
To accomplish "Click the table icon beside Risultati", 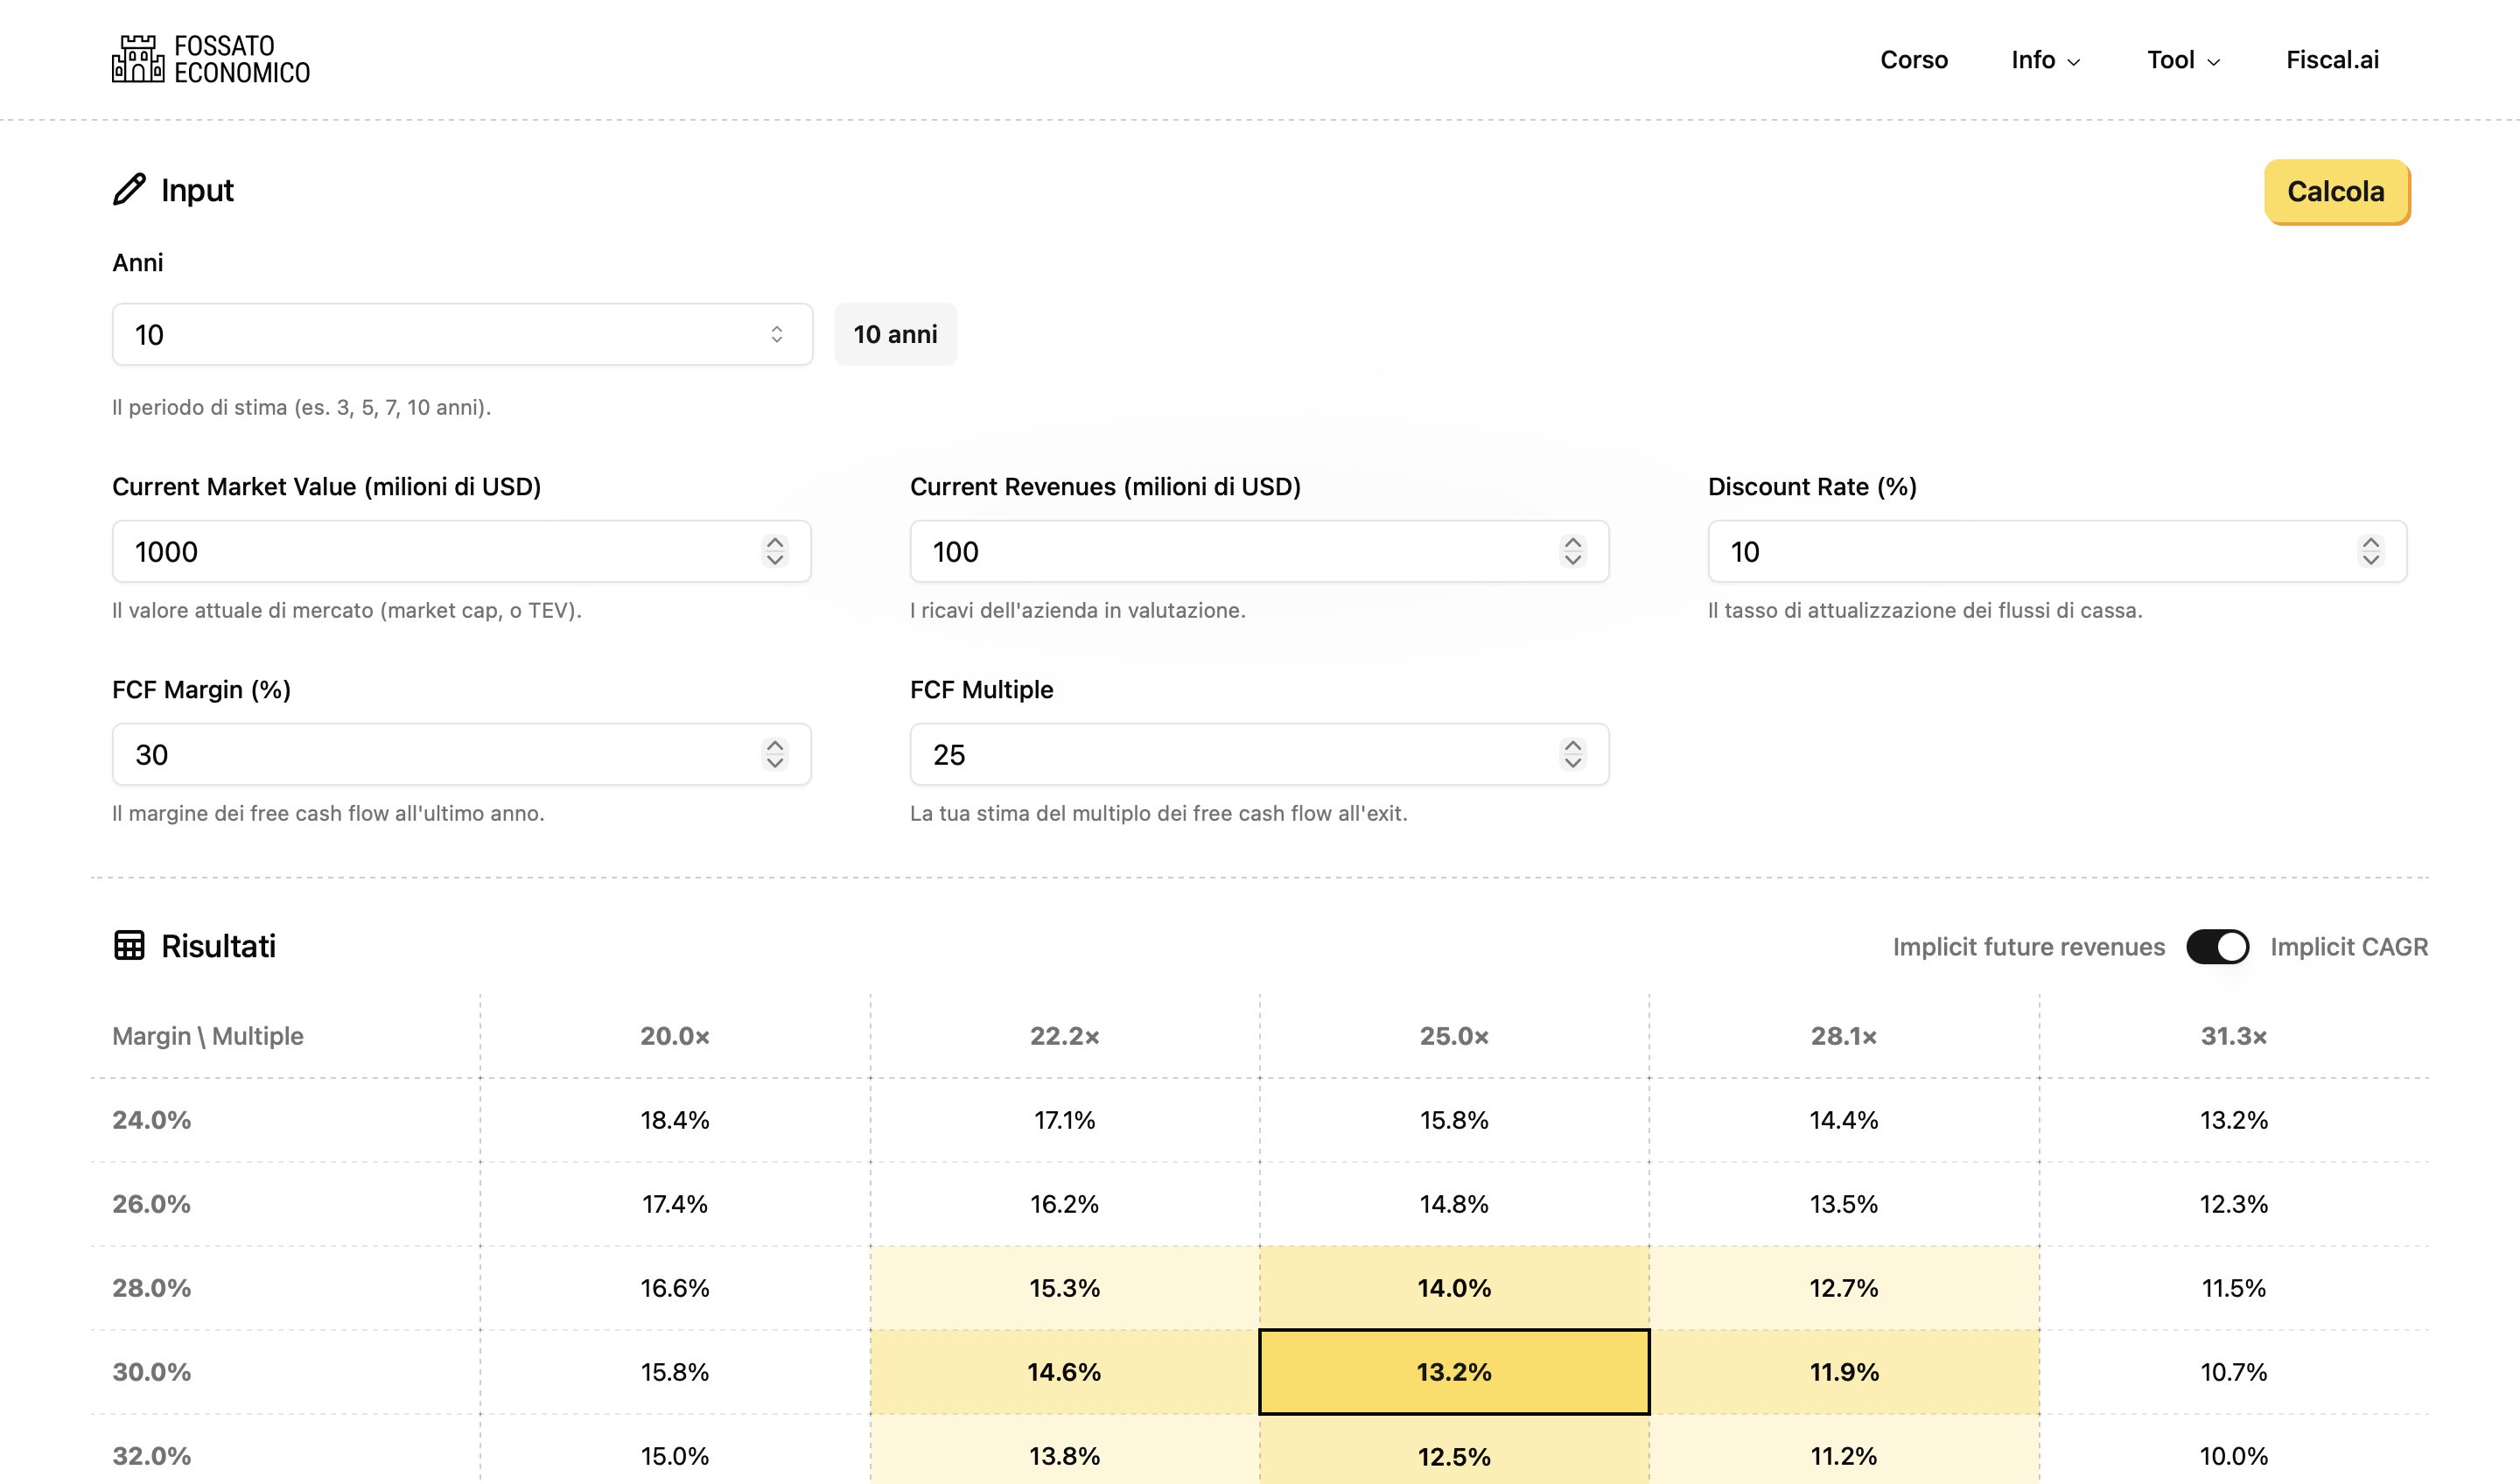I will point(129,945).
